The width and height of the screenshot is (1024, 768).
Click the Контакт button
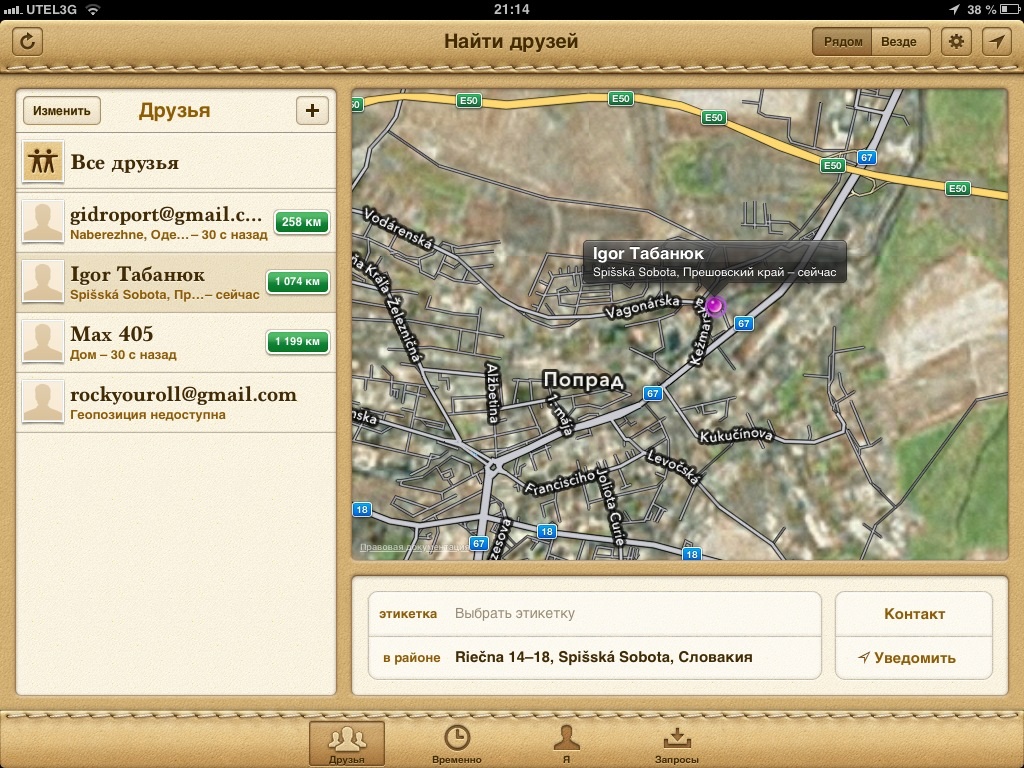point(913,614)
